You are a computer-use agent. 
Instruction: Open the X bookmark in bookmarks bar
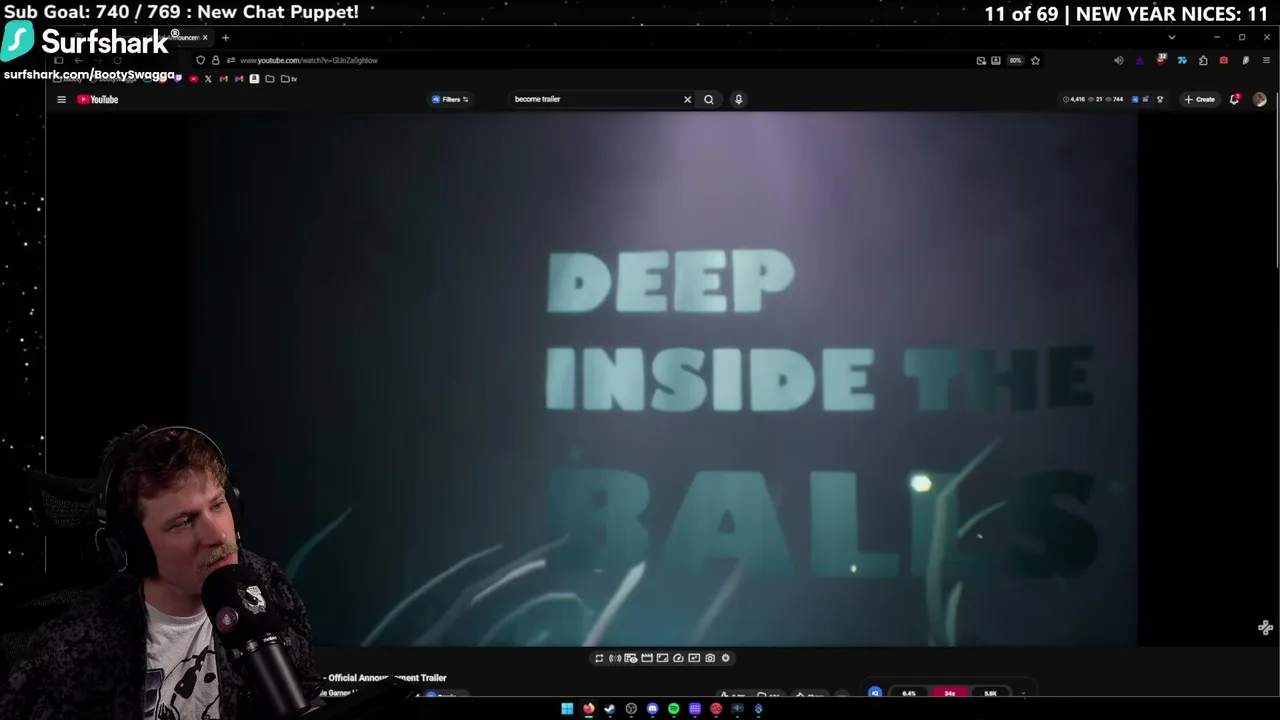tap(208, 79)
